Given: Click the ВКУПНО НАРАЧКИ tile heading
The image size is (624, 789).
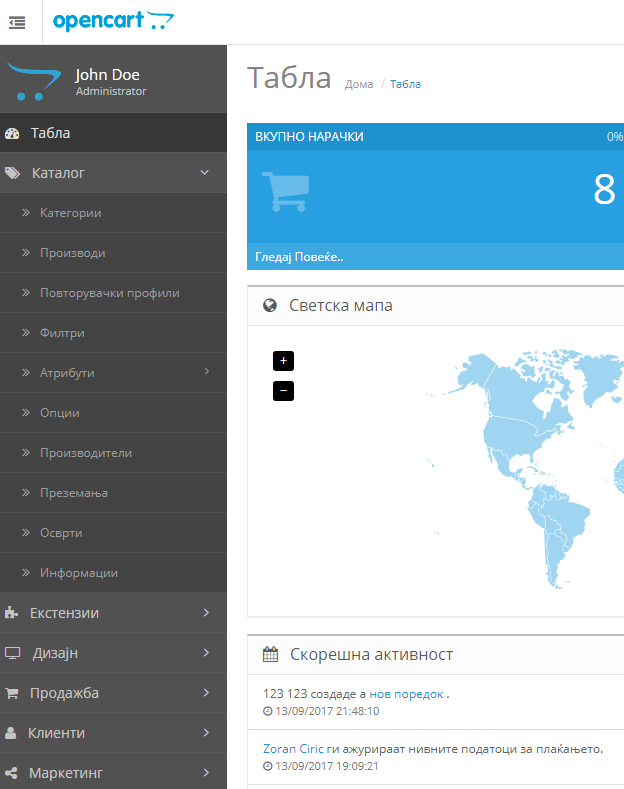Looking at the screenshot, I should click(309, 137).
